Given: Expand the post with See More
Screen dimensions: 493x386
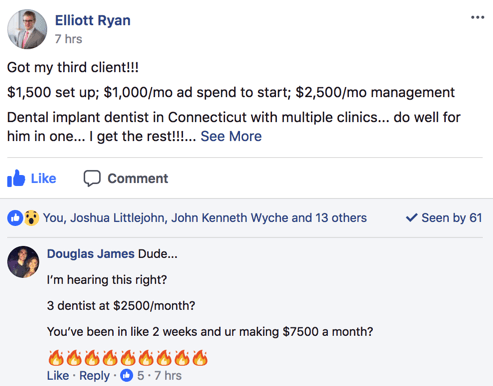Looking at the screenshot, I should (x=231, y=136).
